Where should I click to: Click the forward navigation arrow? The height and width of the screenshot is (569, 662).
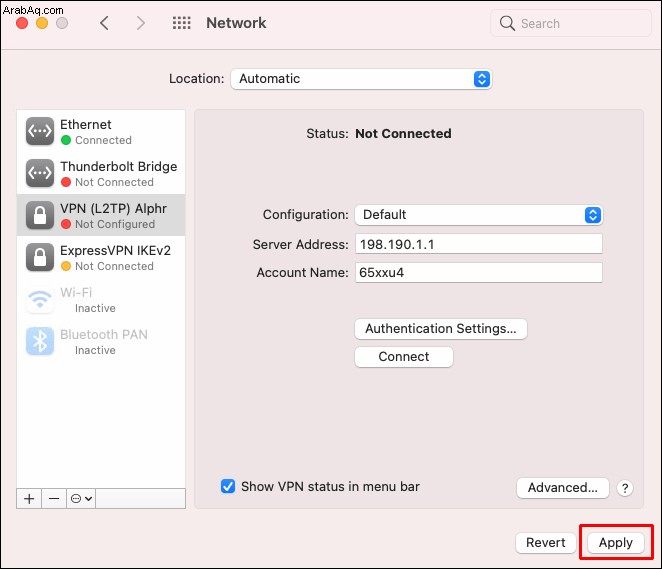(x=141, y=23)
